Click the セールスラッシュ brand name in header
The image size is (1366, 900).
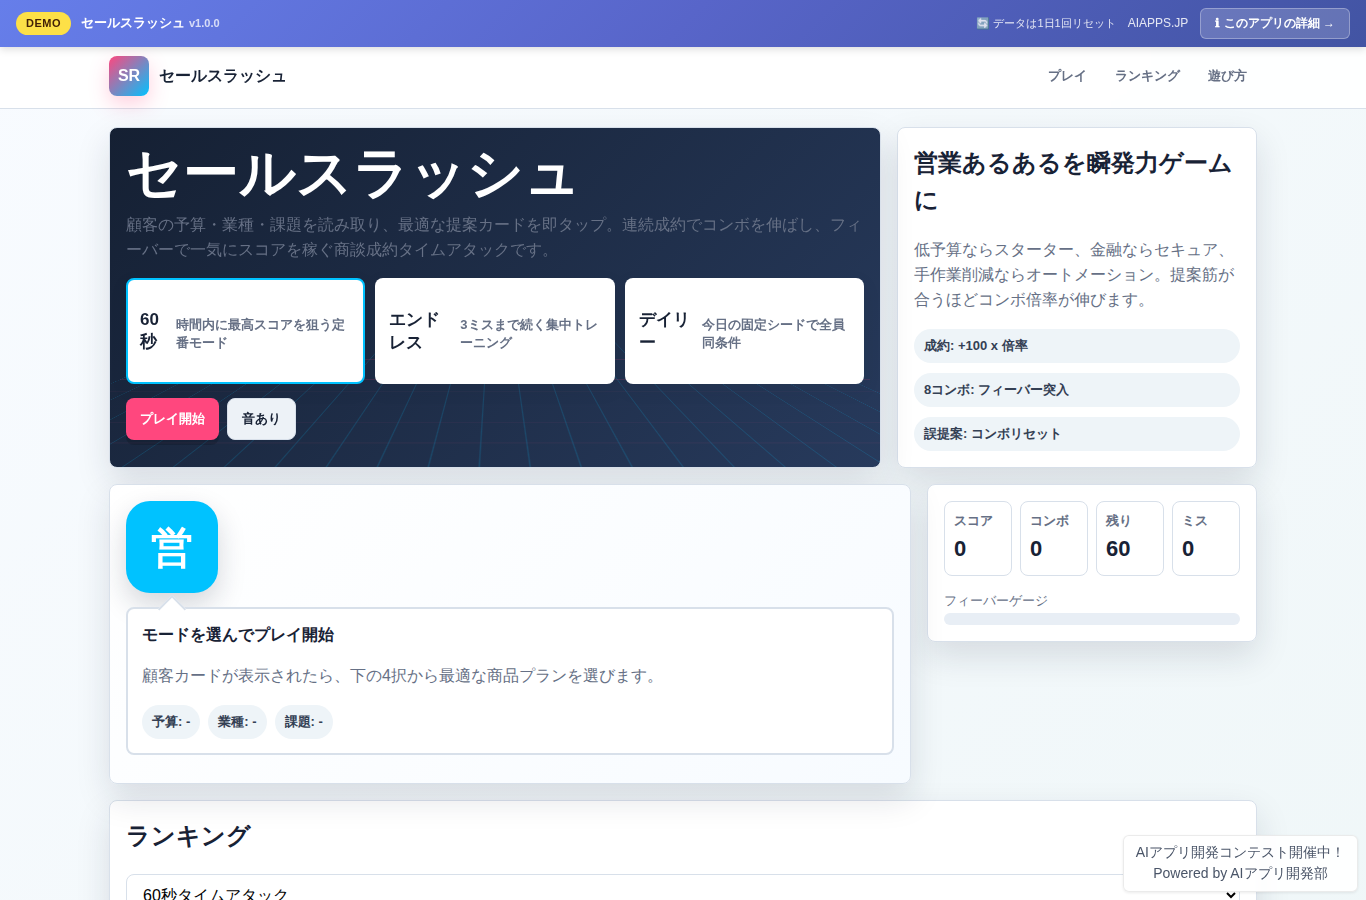click(222, 76)
